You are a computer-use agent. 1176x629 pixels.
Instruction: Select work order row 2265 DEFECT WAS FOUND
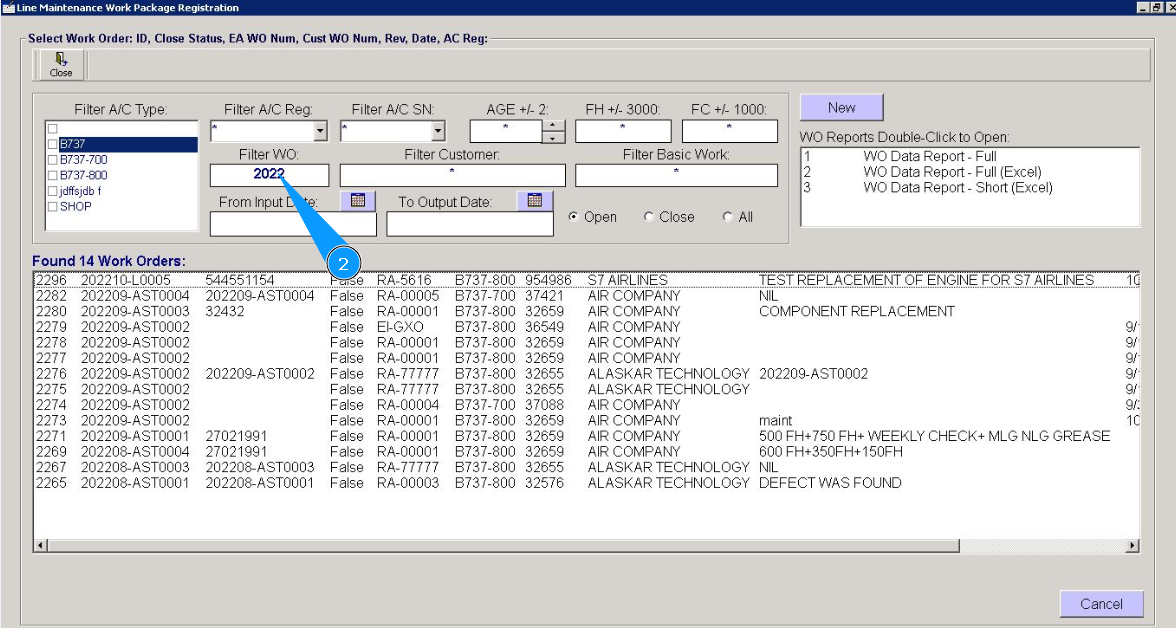tap(586, 483)
